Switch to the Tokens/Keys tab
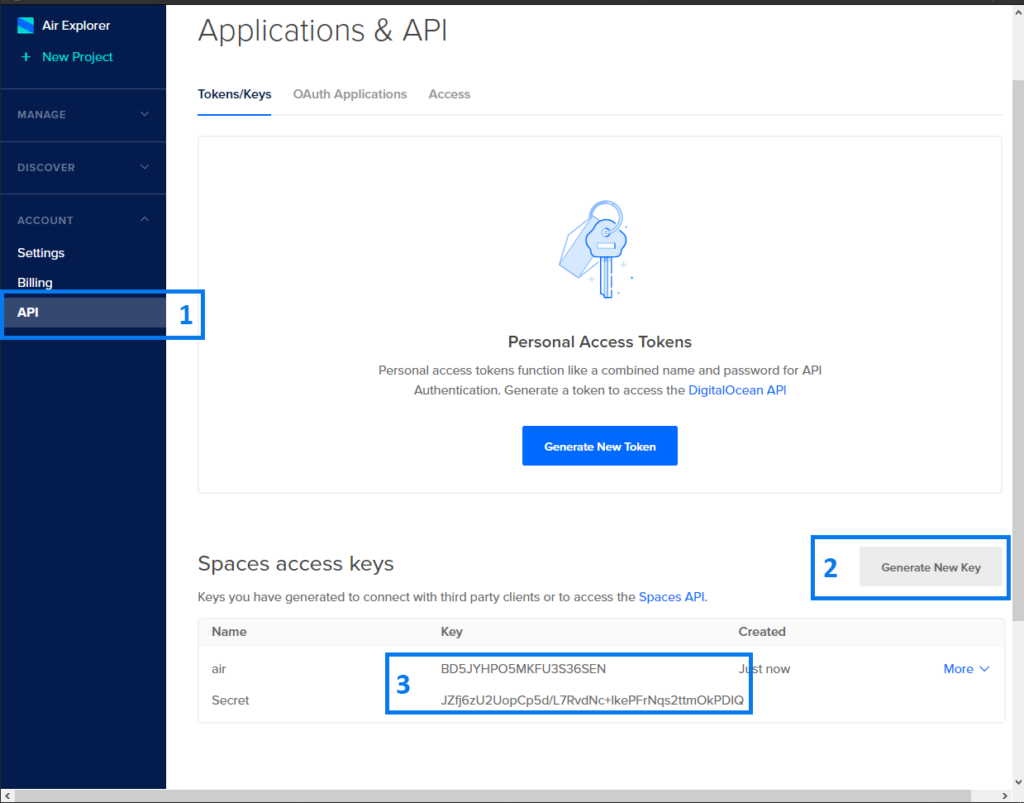1024x803 pixels. [234, 94]
